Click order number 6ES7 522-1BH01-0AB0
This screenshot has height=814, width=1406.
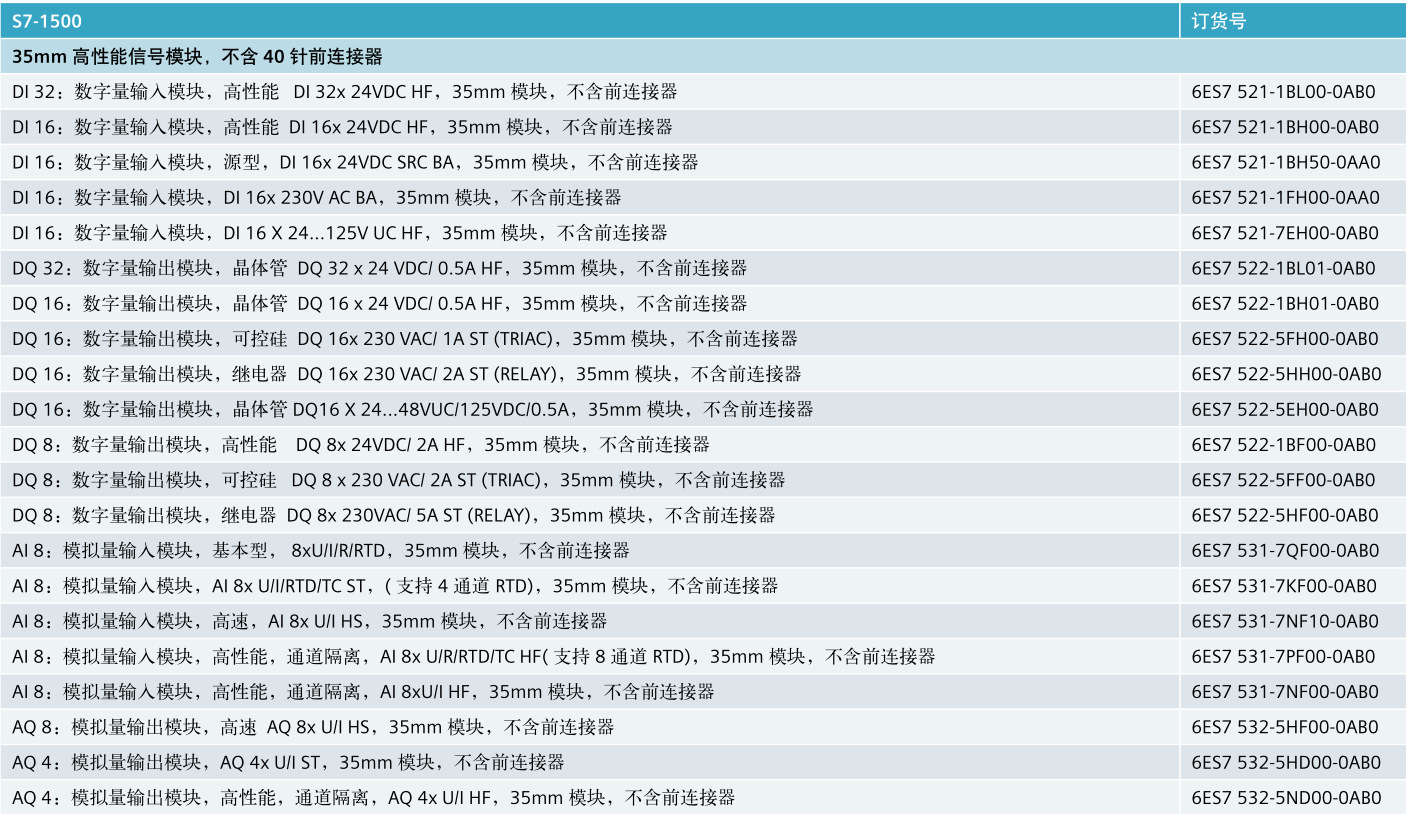click(x=1285, y=304)
